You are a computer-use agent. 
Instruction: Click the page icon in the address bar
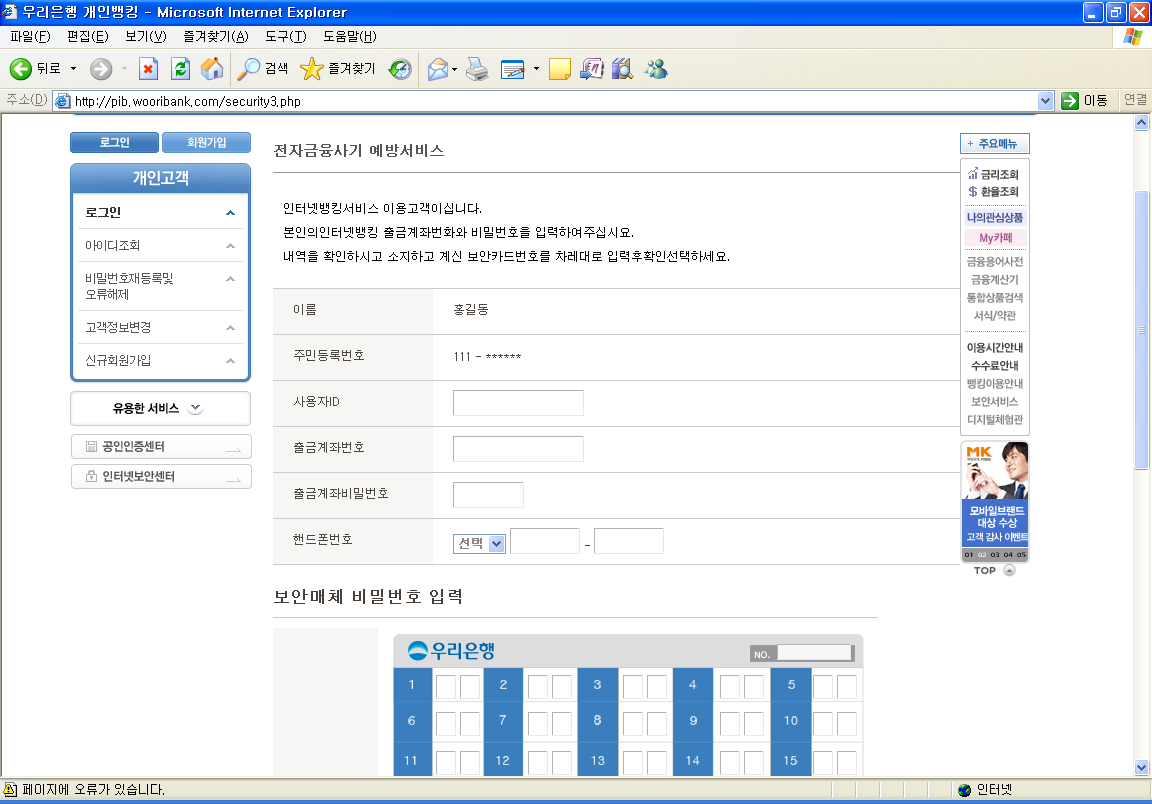[x=63, y=101]
